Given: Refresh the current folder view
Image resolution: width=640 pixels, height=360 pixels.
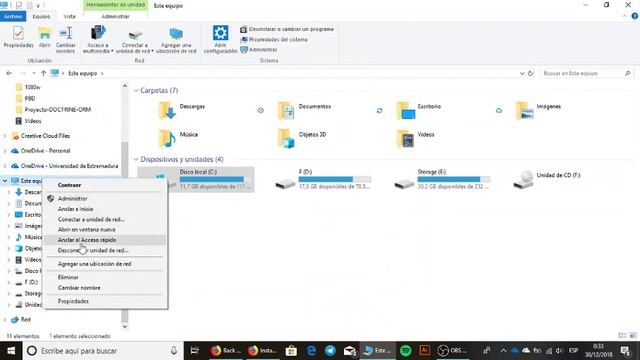Looking at the screenshot, I should click(531, 73).
